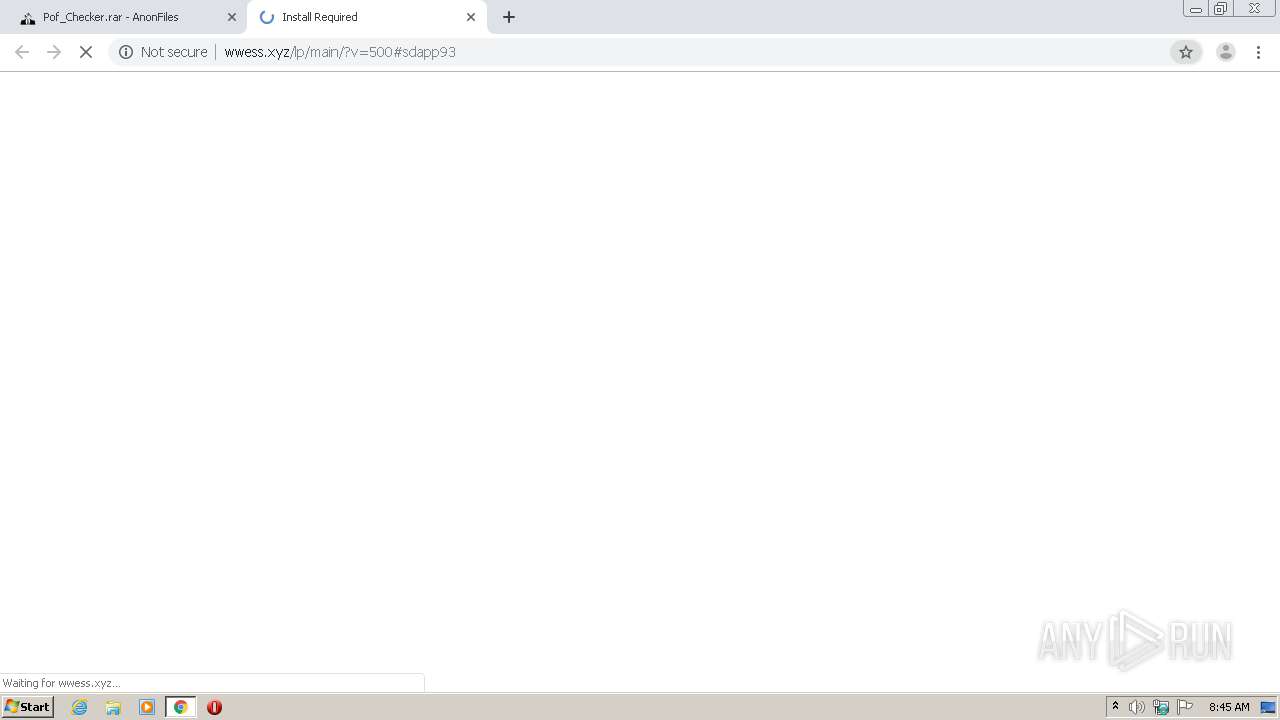Open Windows Explorer folder from taskbar
1280x720 pixels.
[x=113, y=707]
